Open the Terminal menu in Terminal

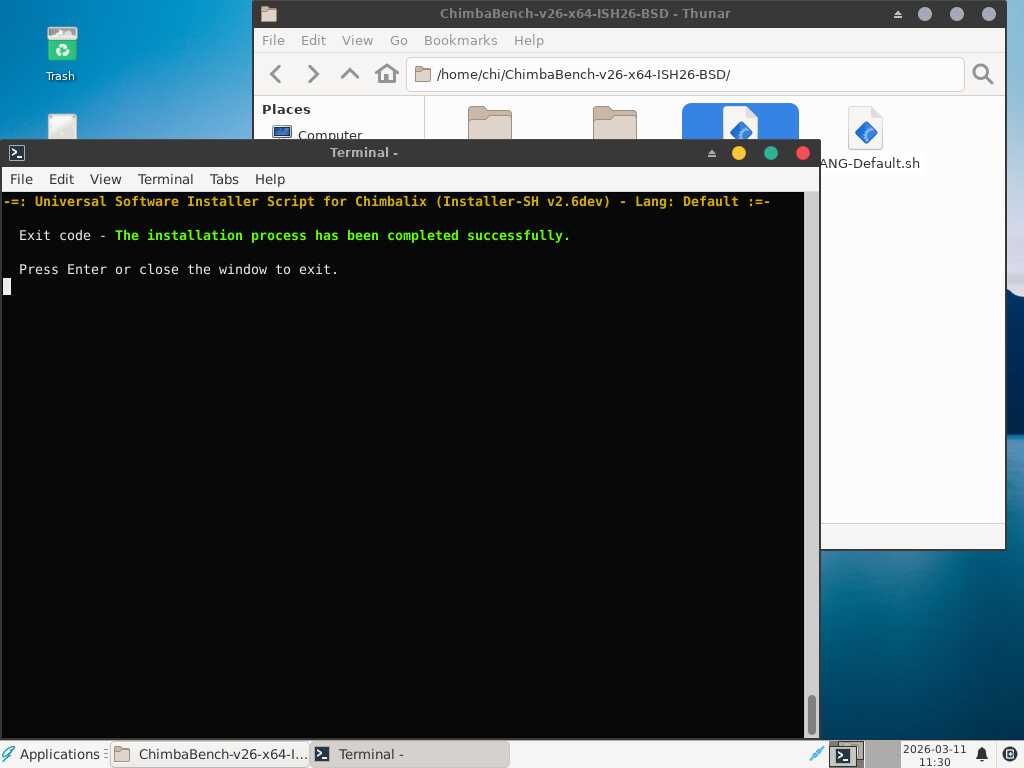click(x=165, y=179)
